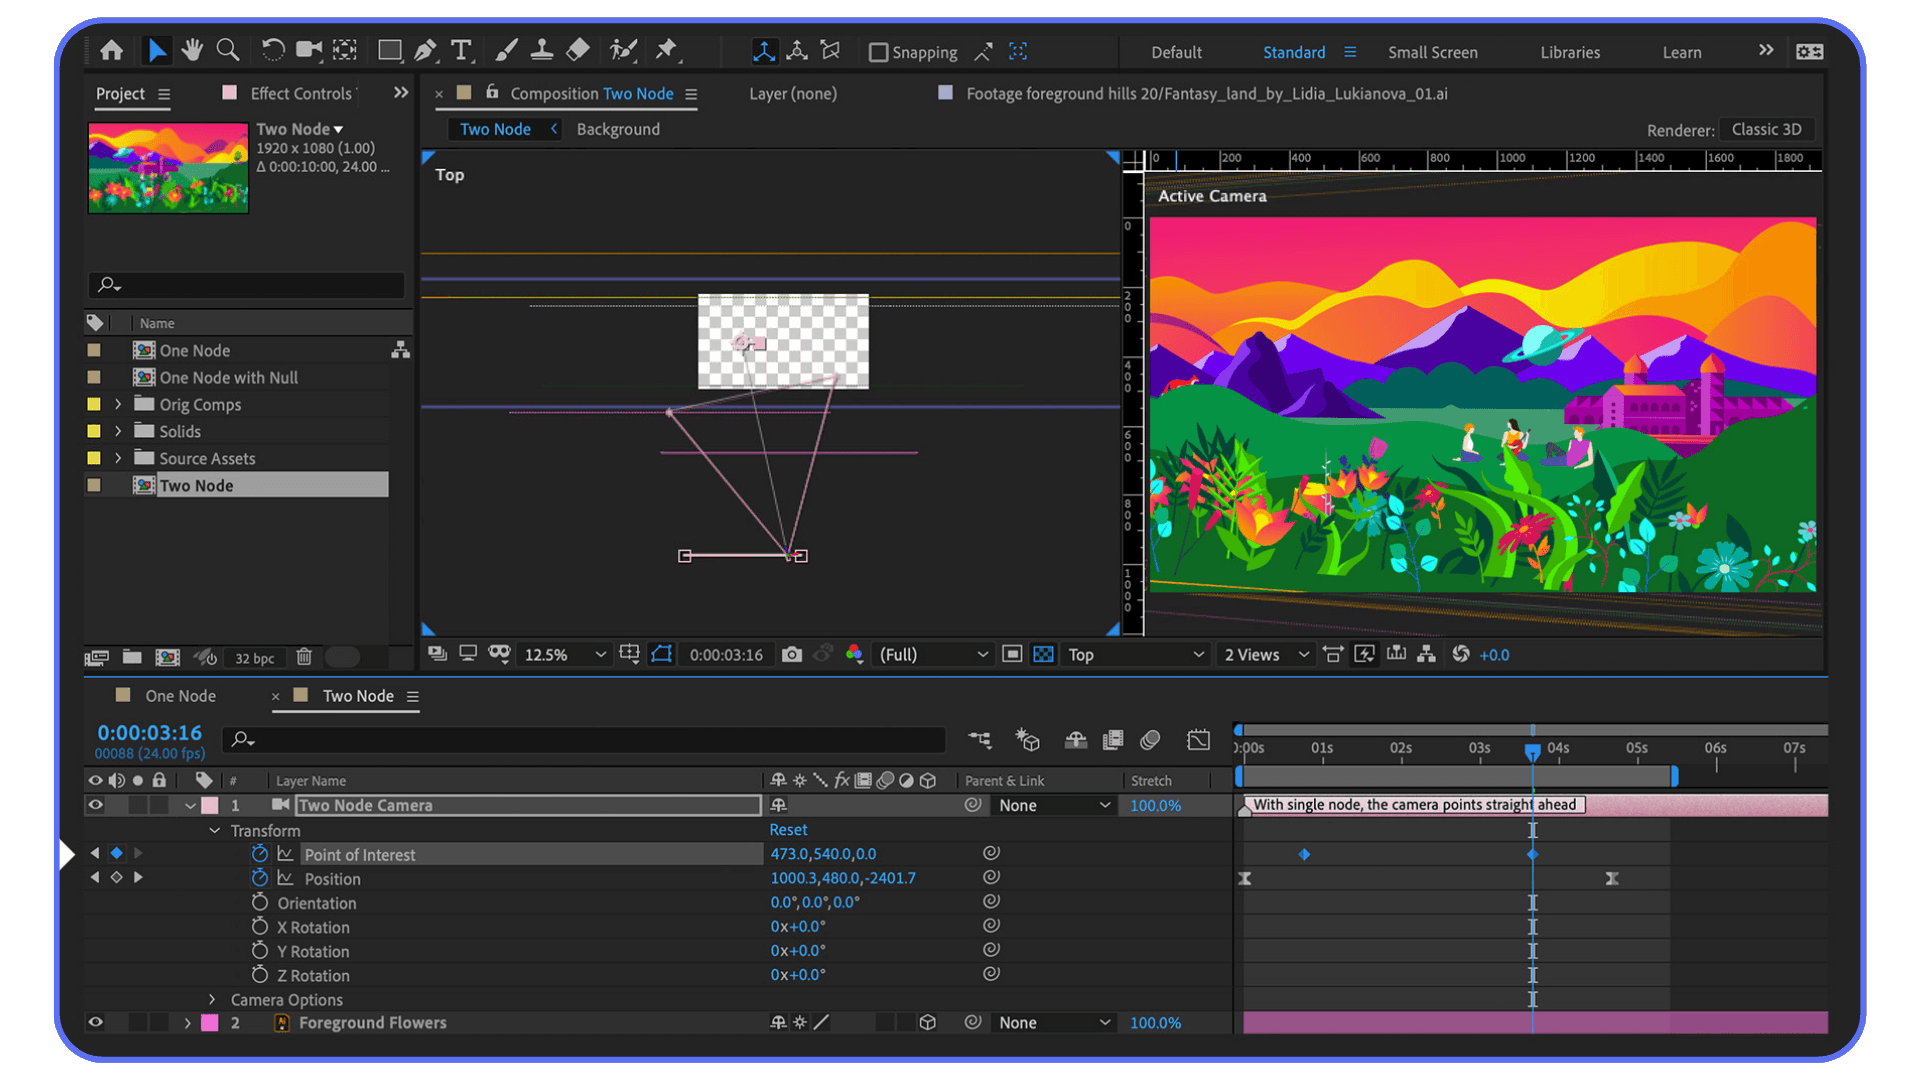The height and width of the screenshot is (1080, 1920).
Task: Enable the Snapping checkbox
Action: [879, 52]
